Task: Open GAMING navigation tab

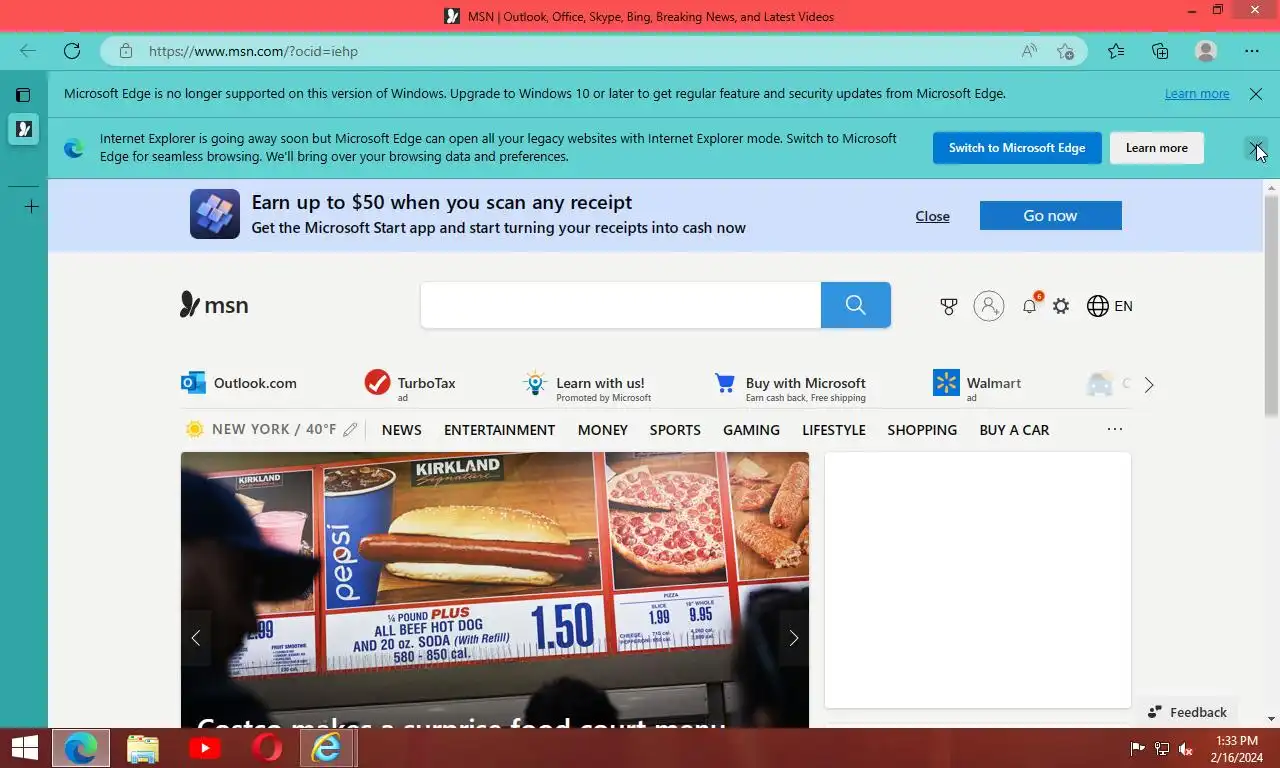Action: click(751, 430)
